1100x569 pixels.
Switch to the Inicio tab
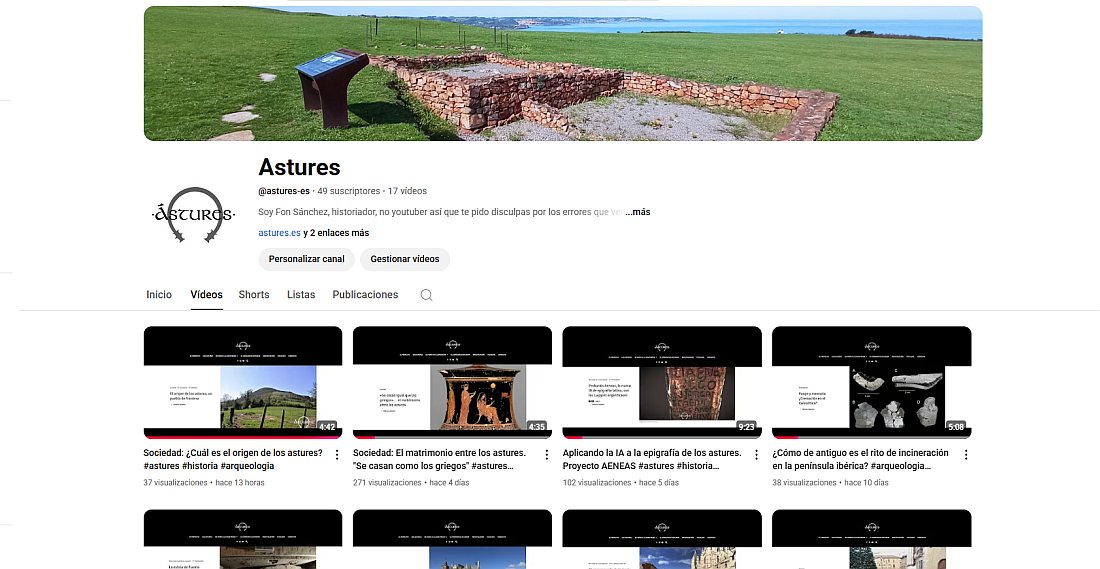coord(159,295)
